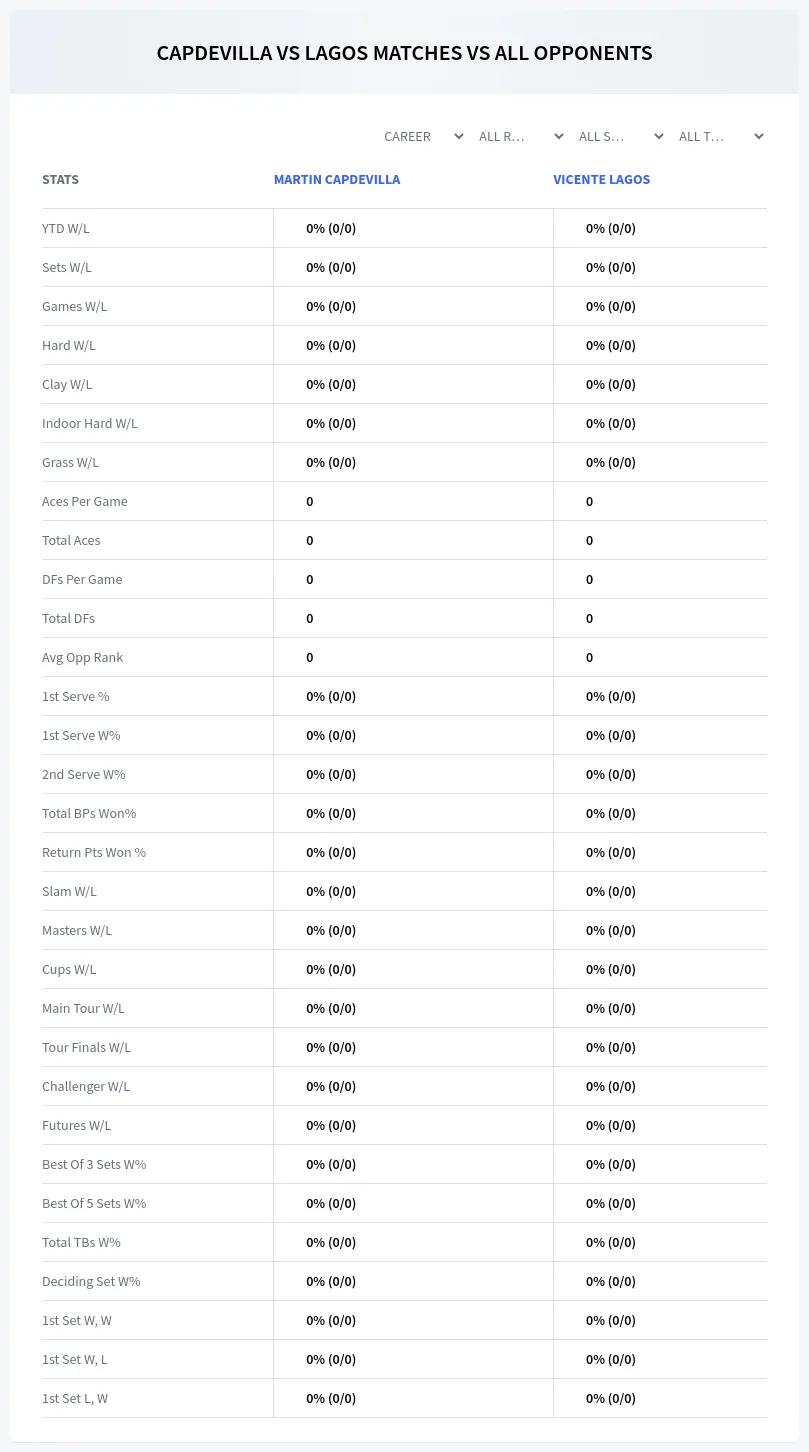Click the Challenger W/L row label
This screenshot has width=809, height=1452.
click(x=86, y=1086)
